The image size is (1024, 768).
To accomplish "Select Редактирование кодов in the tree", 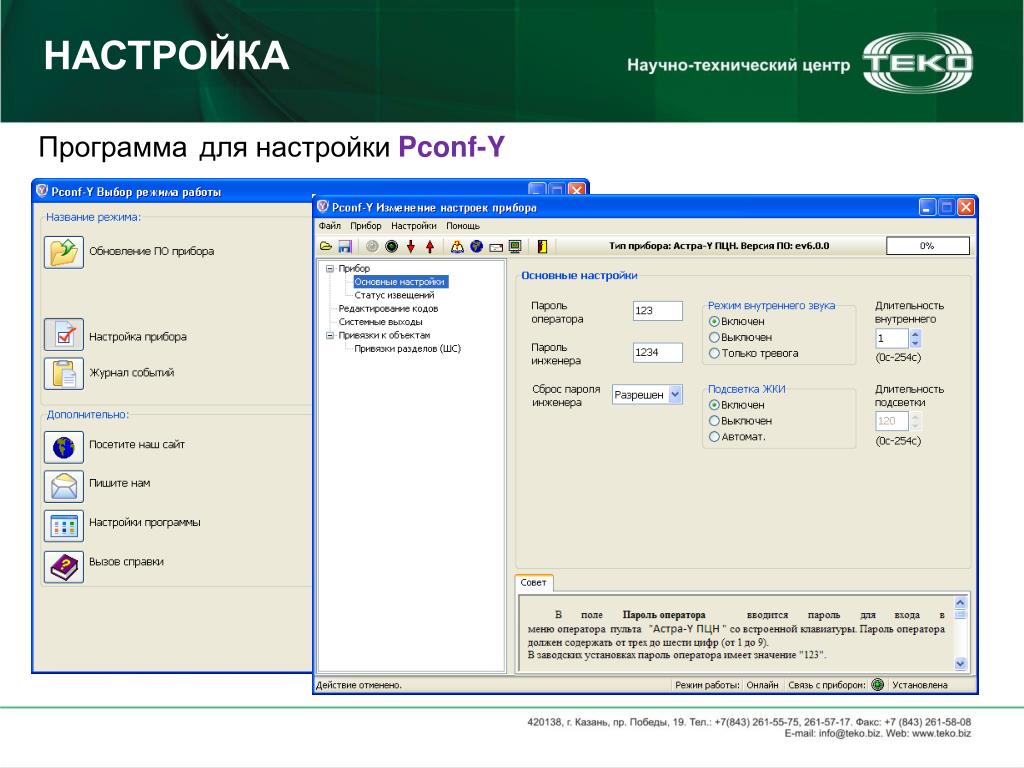I will tap(388, 308).
